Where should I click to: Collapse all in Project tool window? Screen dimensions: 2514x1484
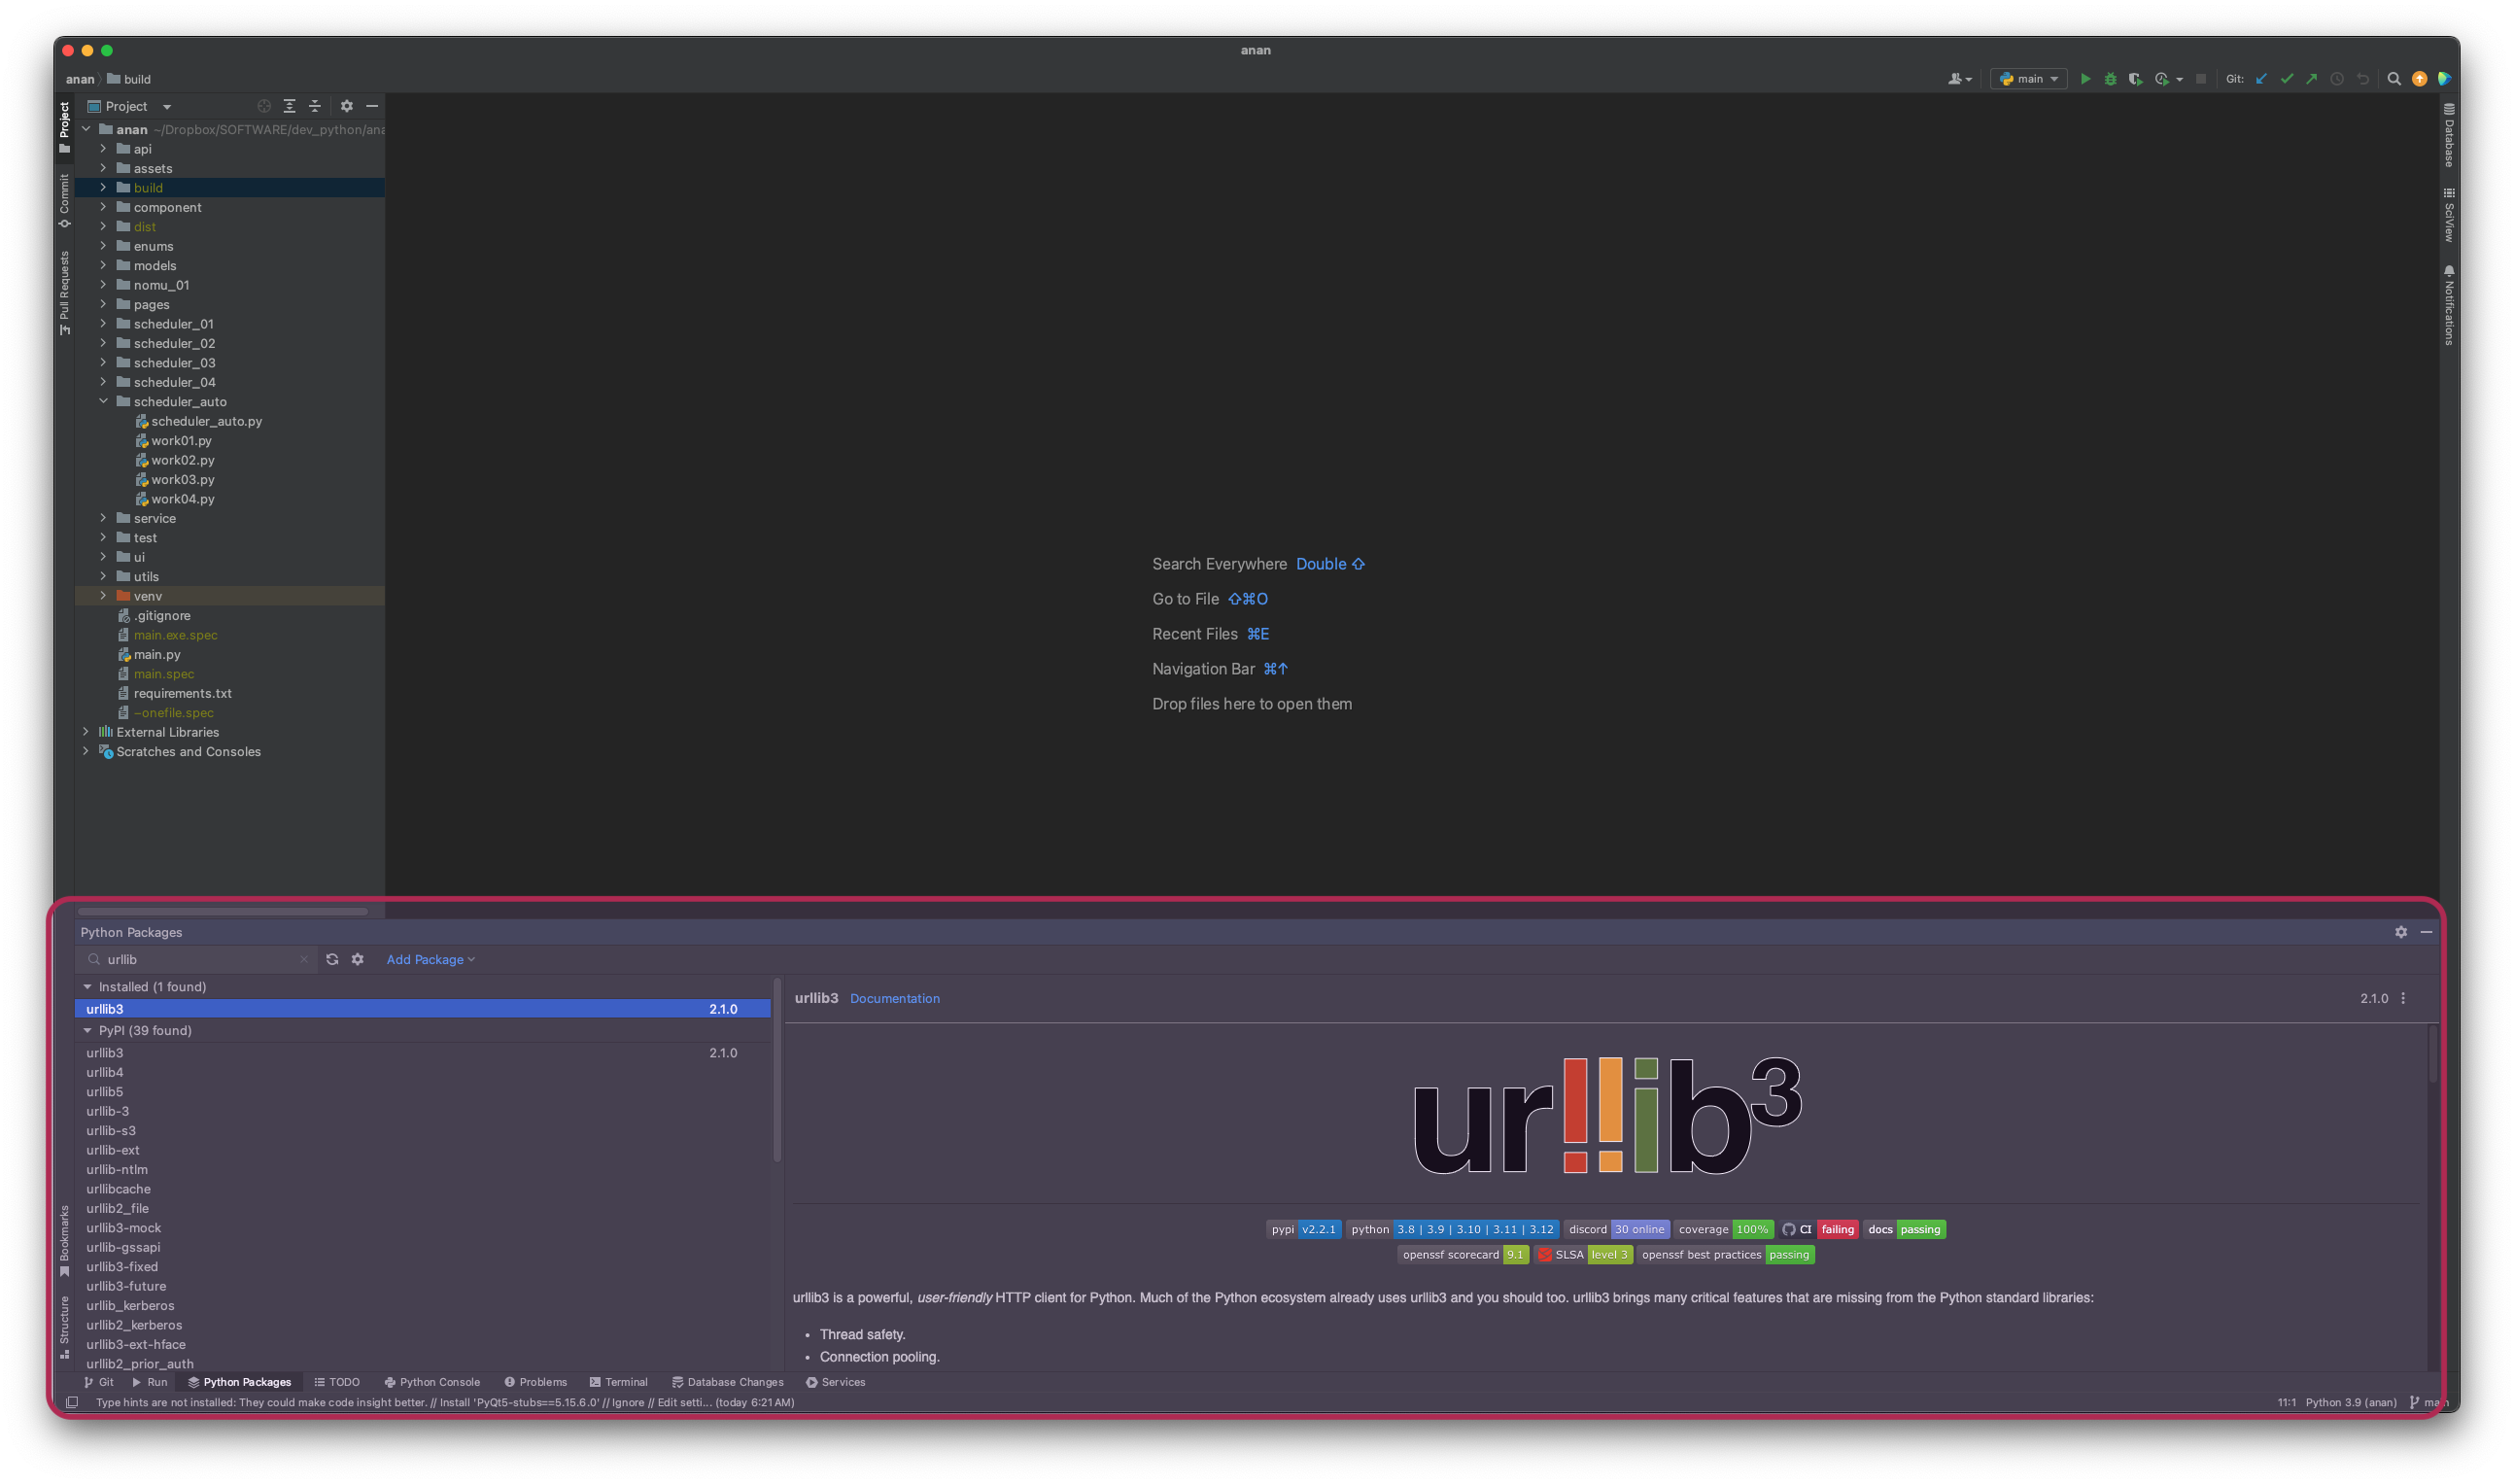pyautogui.click(x=315, y=106)
